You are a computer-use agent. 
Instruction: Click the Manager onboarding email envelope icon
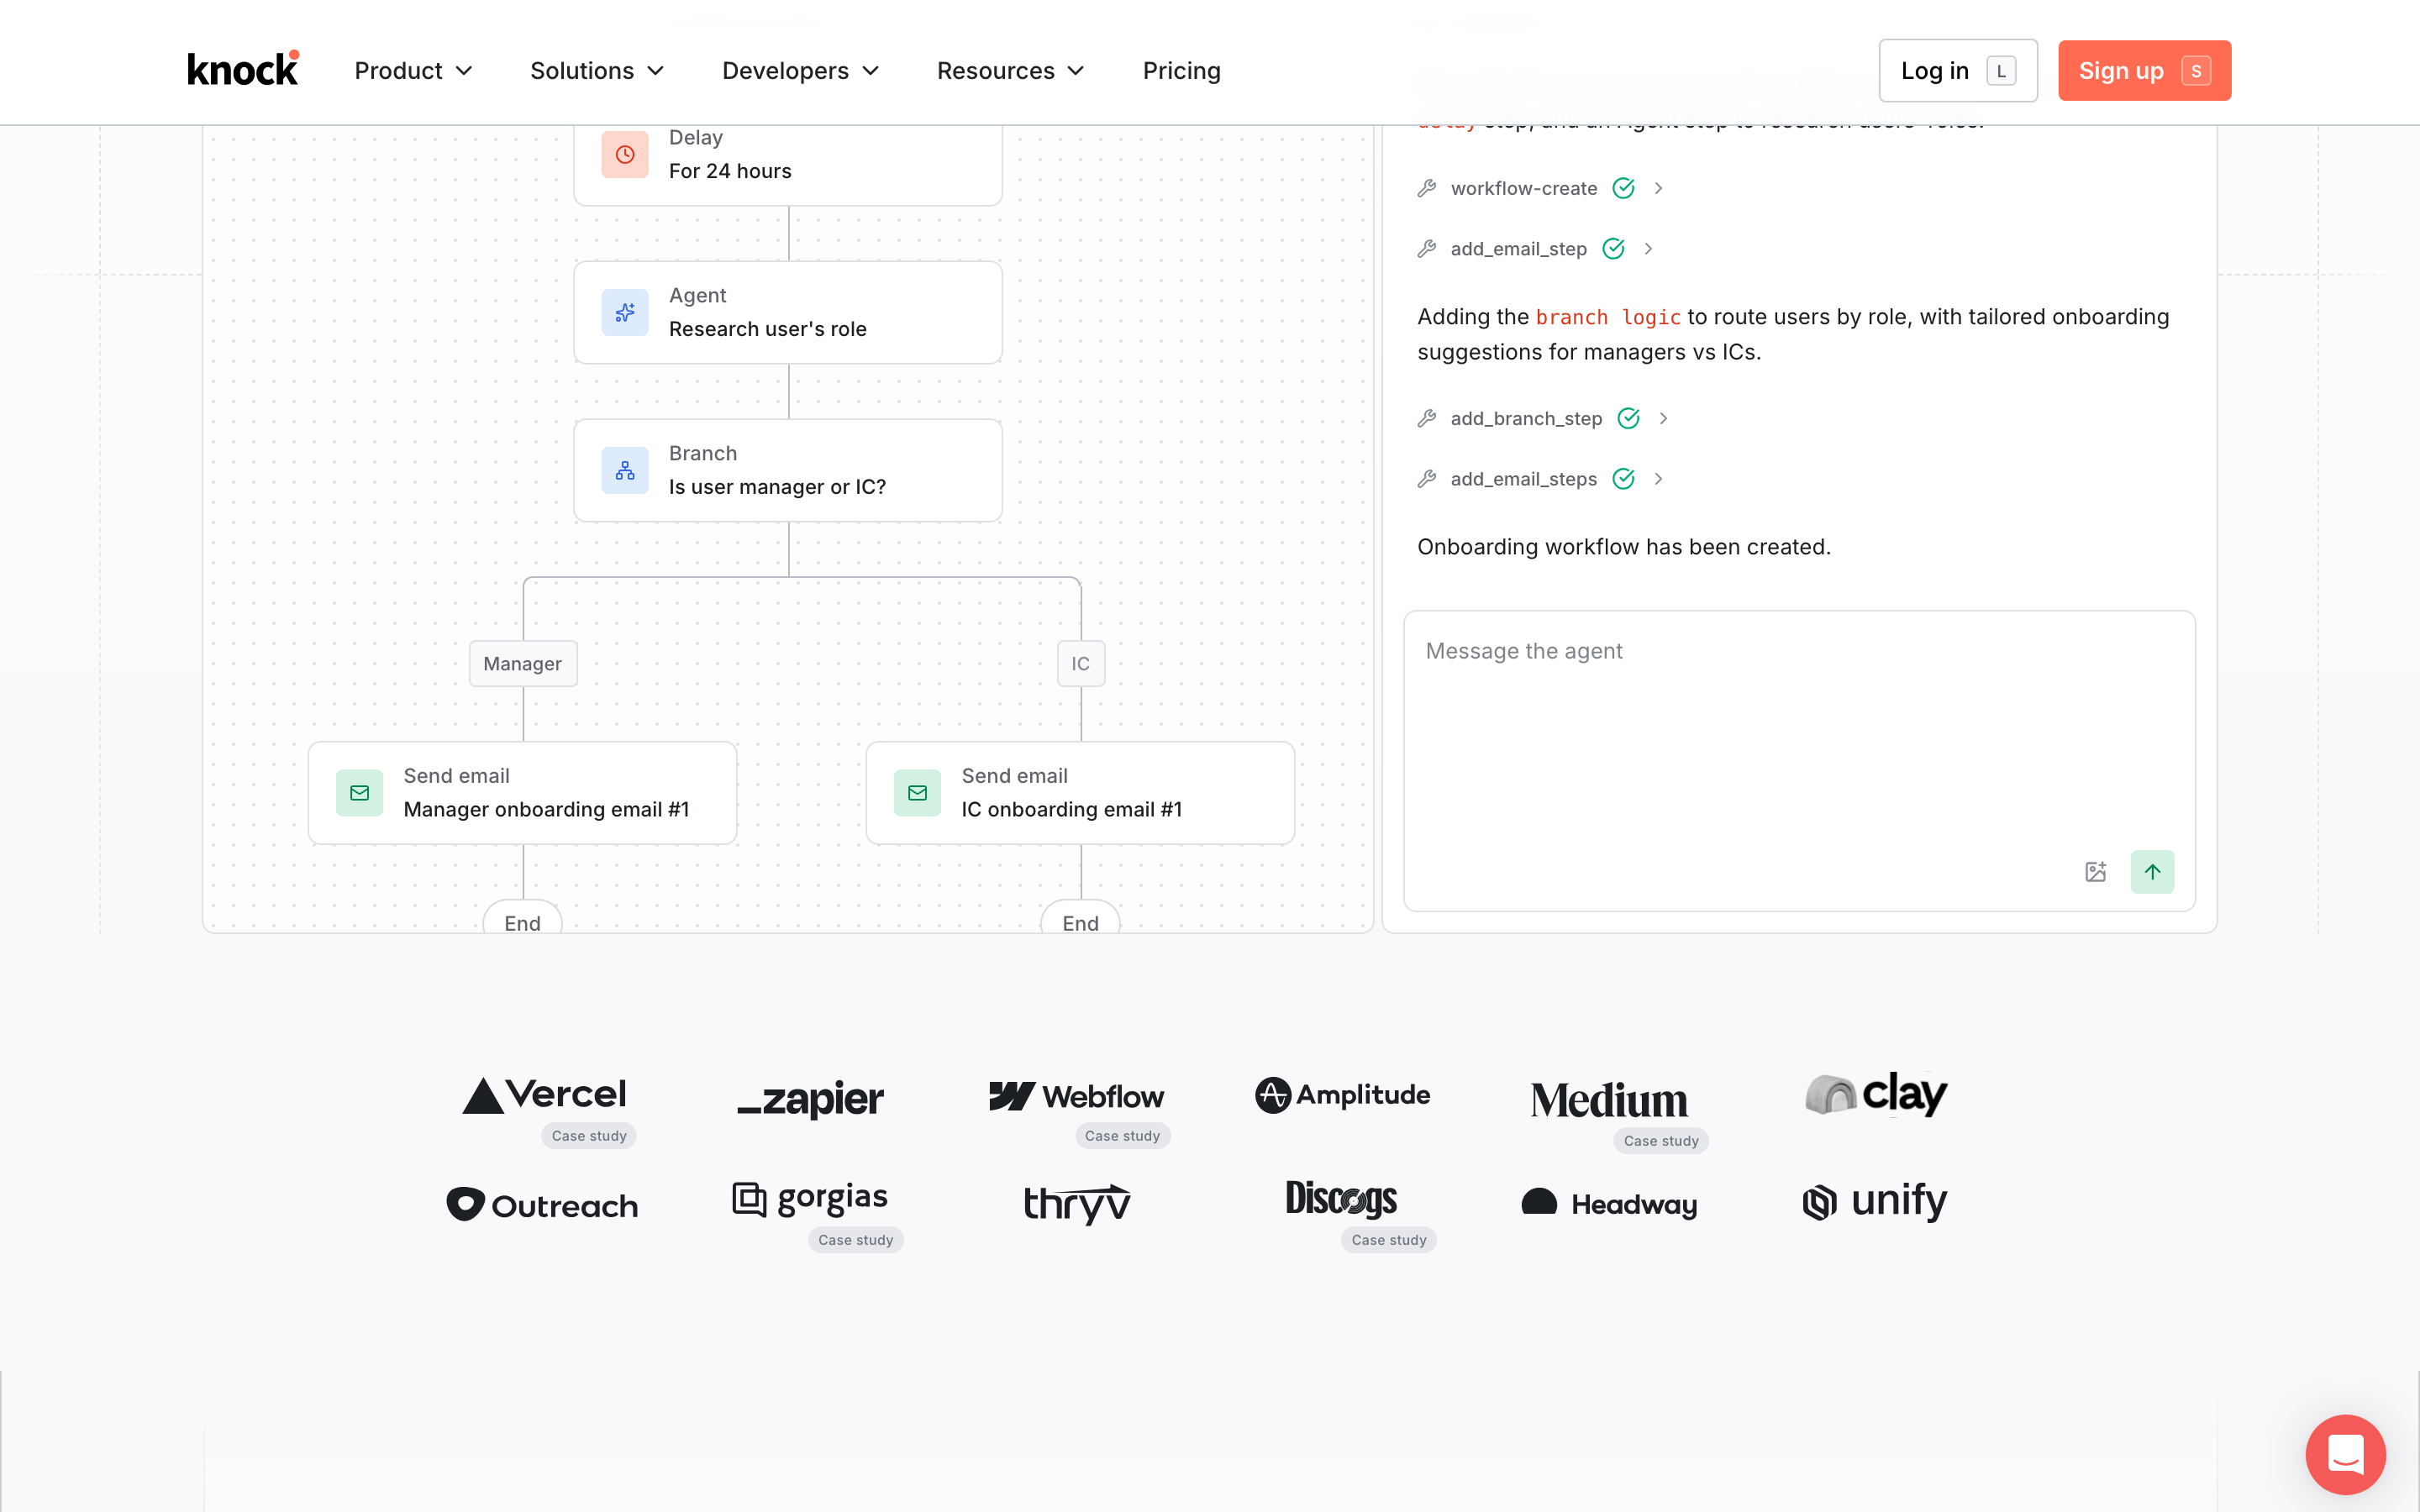[360, 793]
